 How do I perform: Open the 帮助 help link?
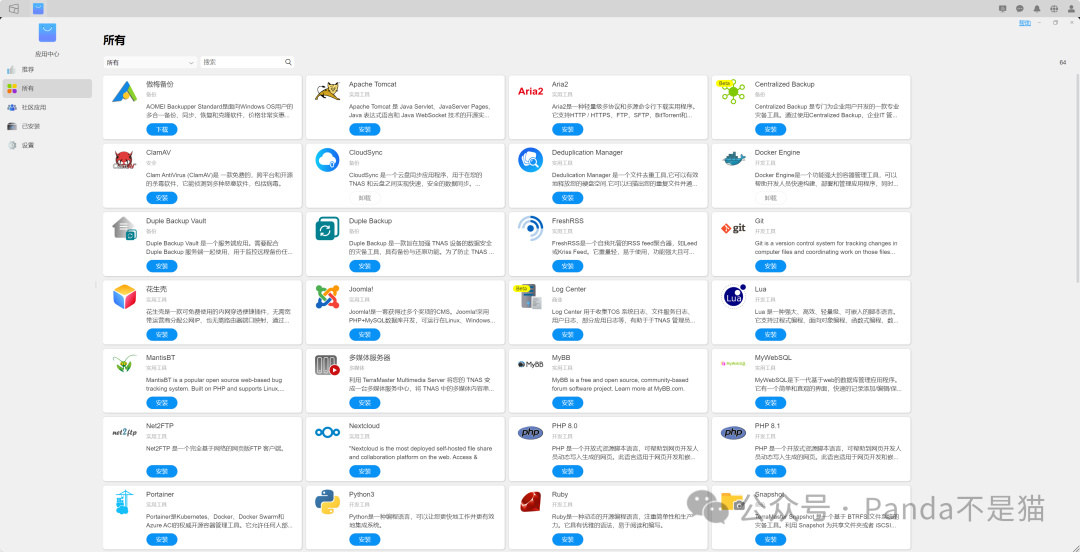pyautogui.click(x=1025, y=23)
